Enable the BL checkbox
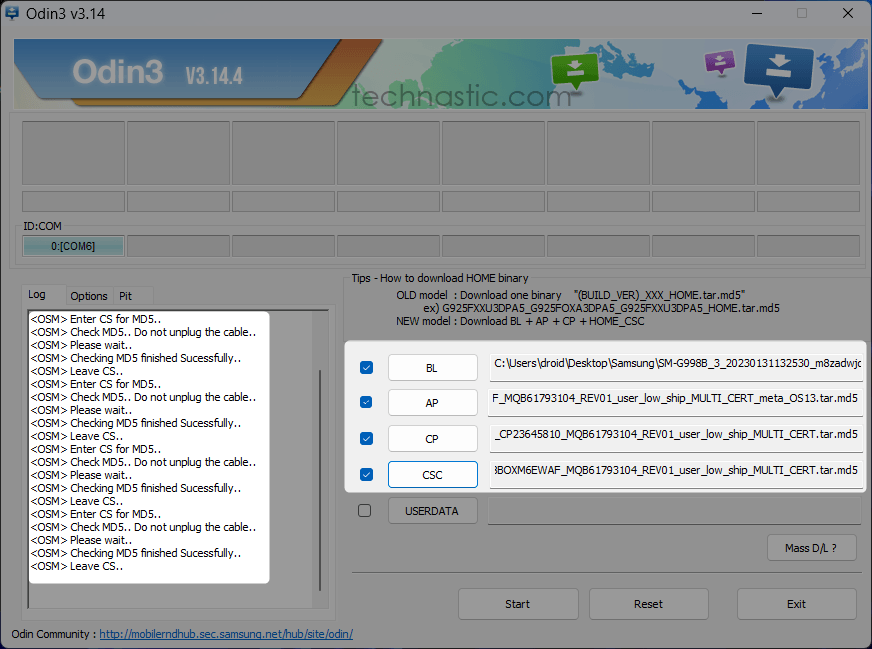The image size is (872, 649). coord(366,368)
